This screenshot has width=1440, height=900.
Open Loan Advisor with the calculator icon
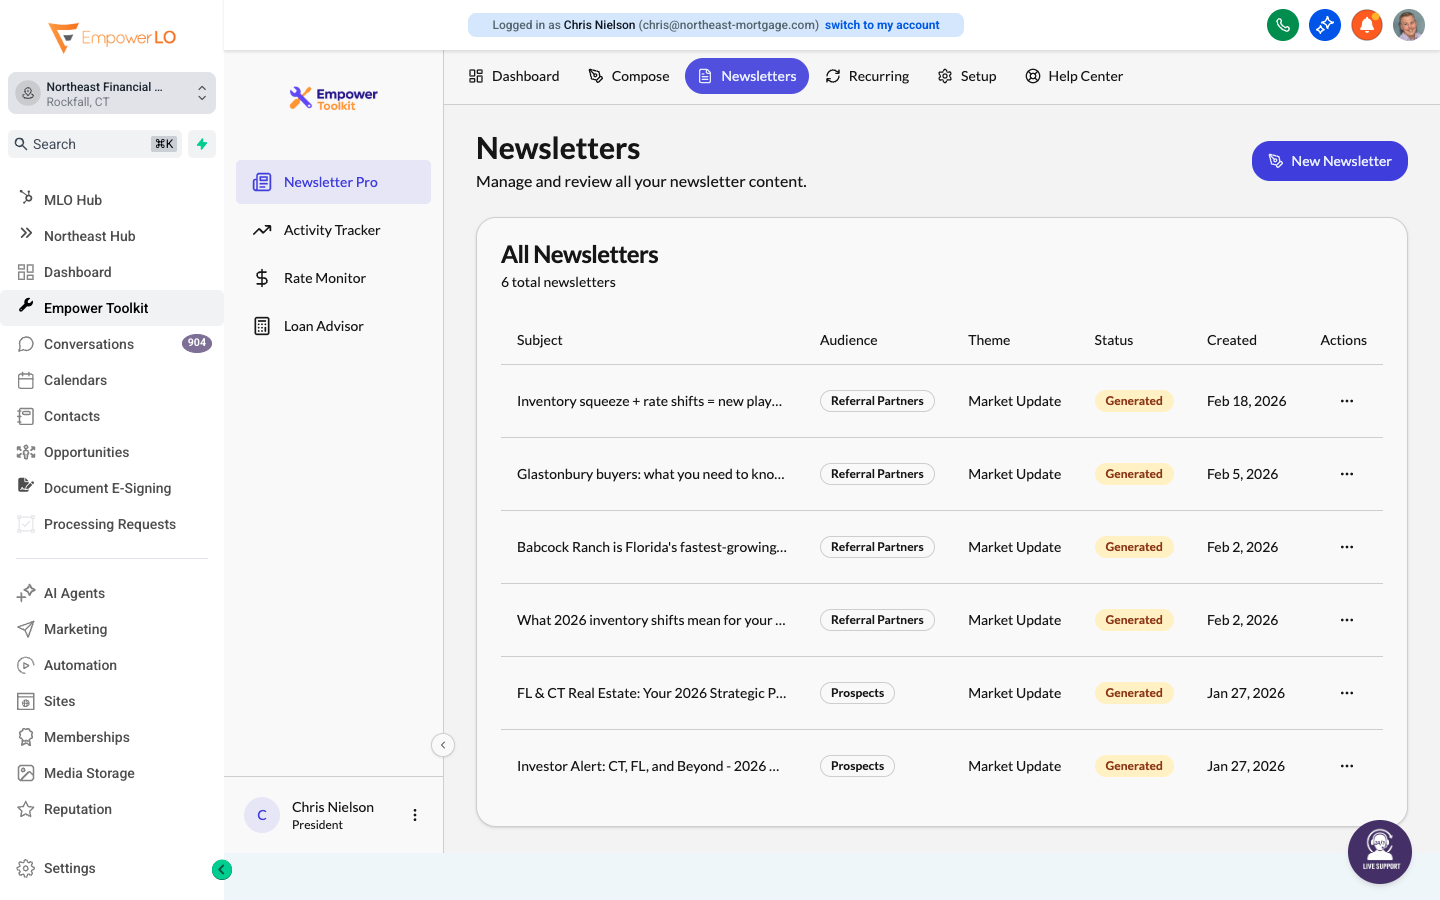point(262,325)
